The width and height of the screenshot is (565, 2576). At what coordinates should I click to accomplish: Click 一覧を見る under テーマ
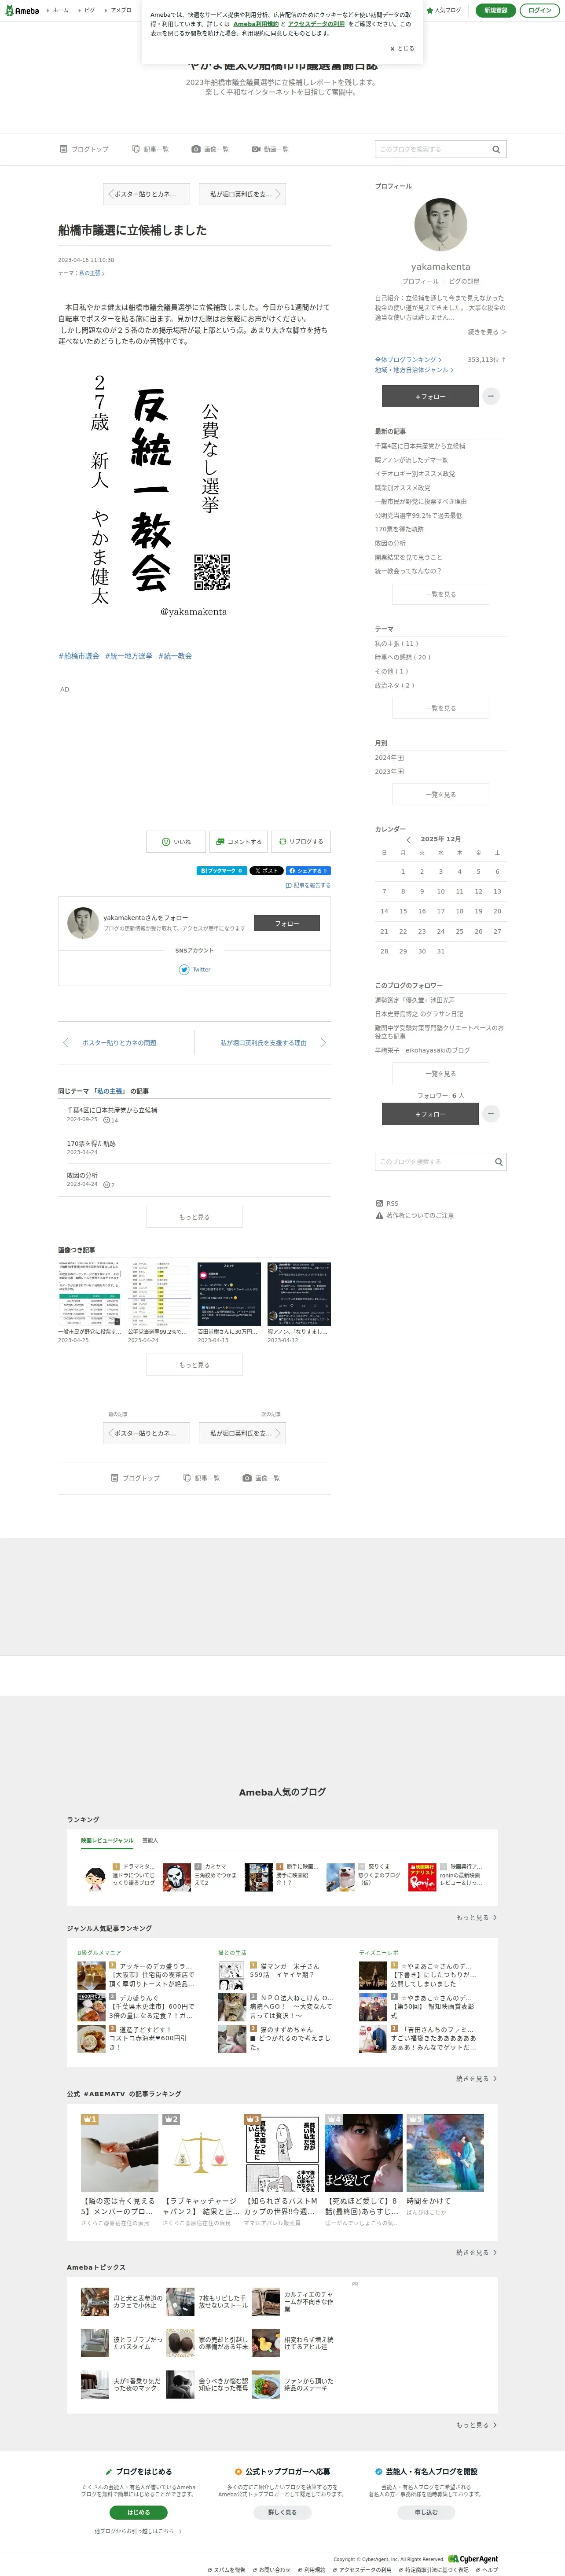pos(440,708)
